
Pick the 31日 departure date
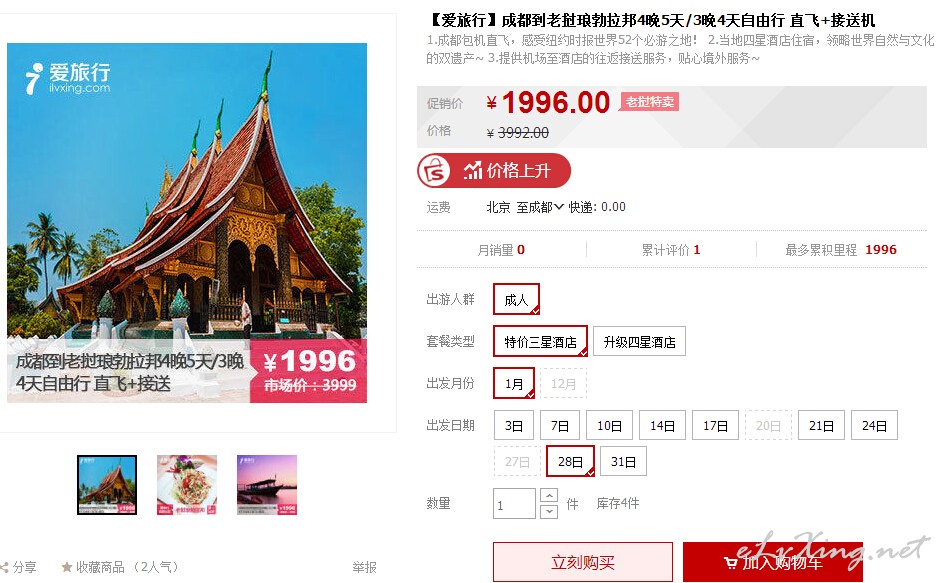(623, 461)
